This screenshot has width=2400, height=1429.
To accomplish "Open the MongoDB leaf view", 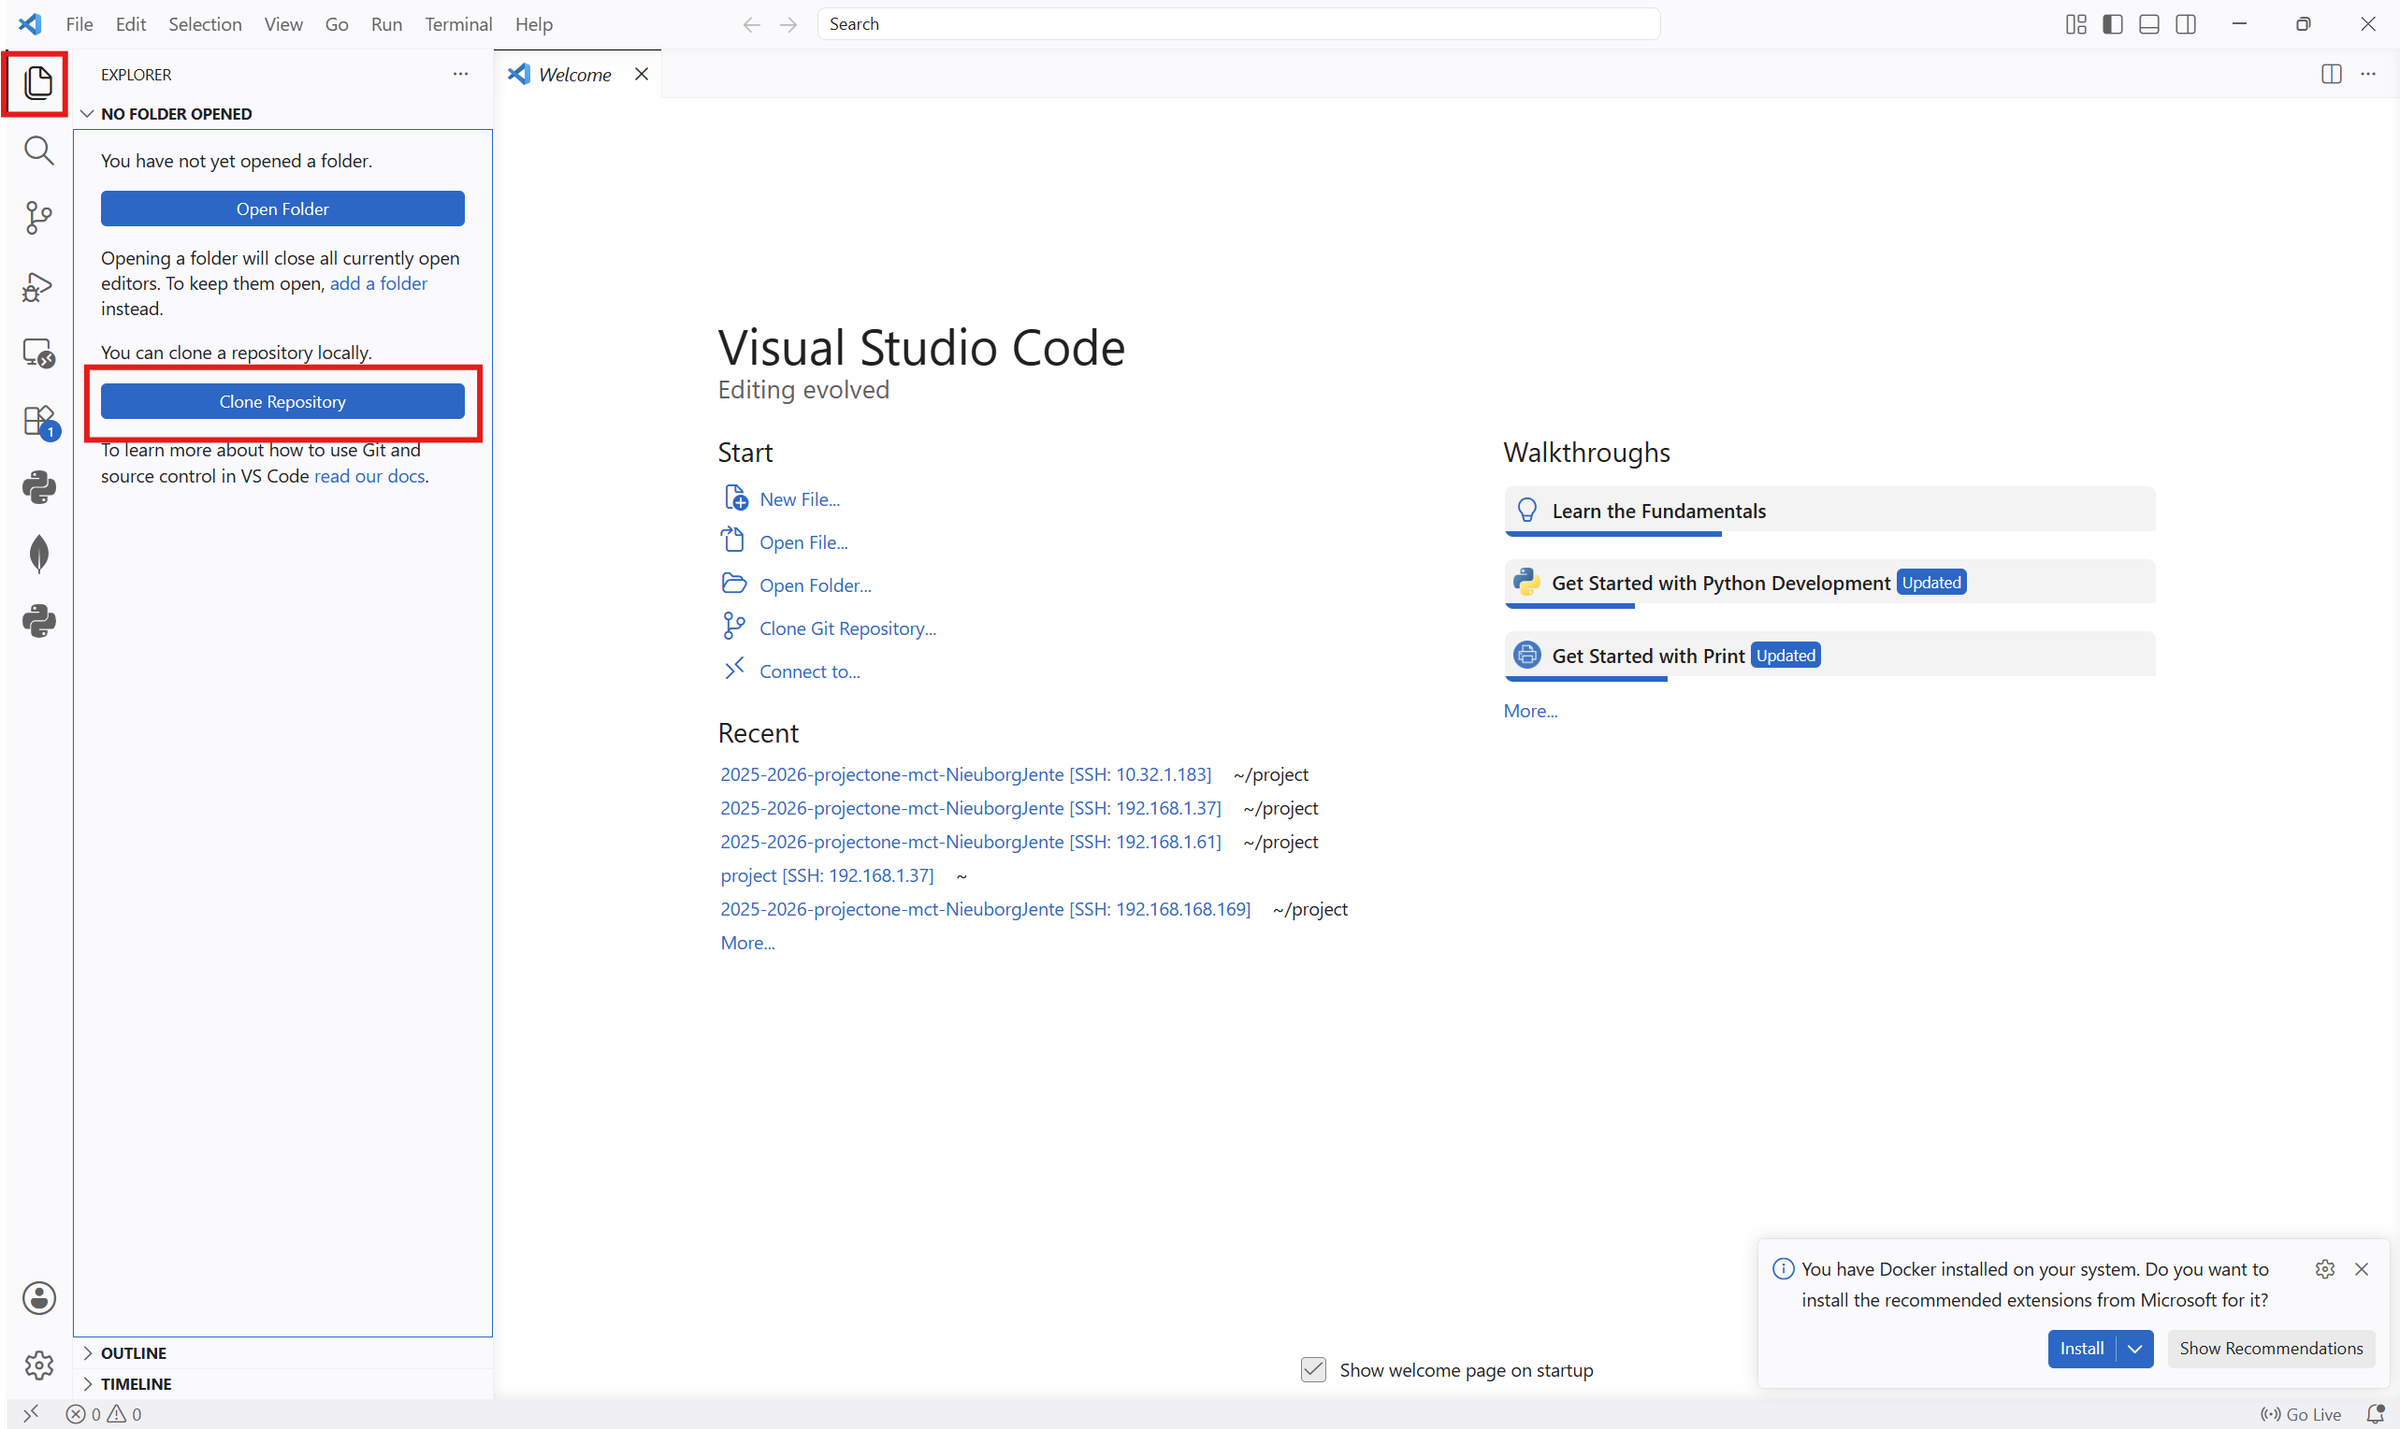I will point(39,553).
